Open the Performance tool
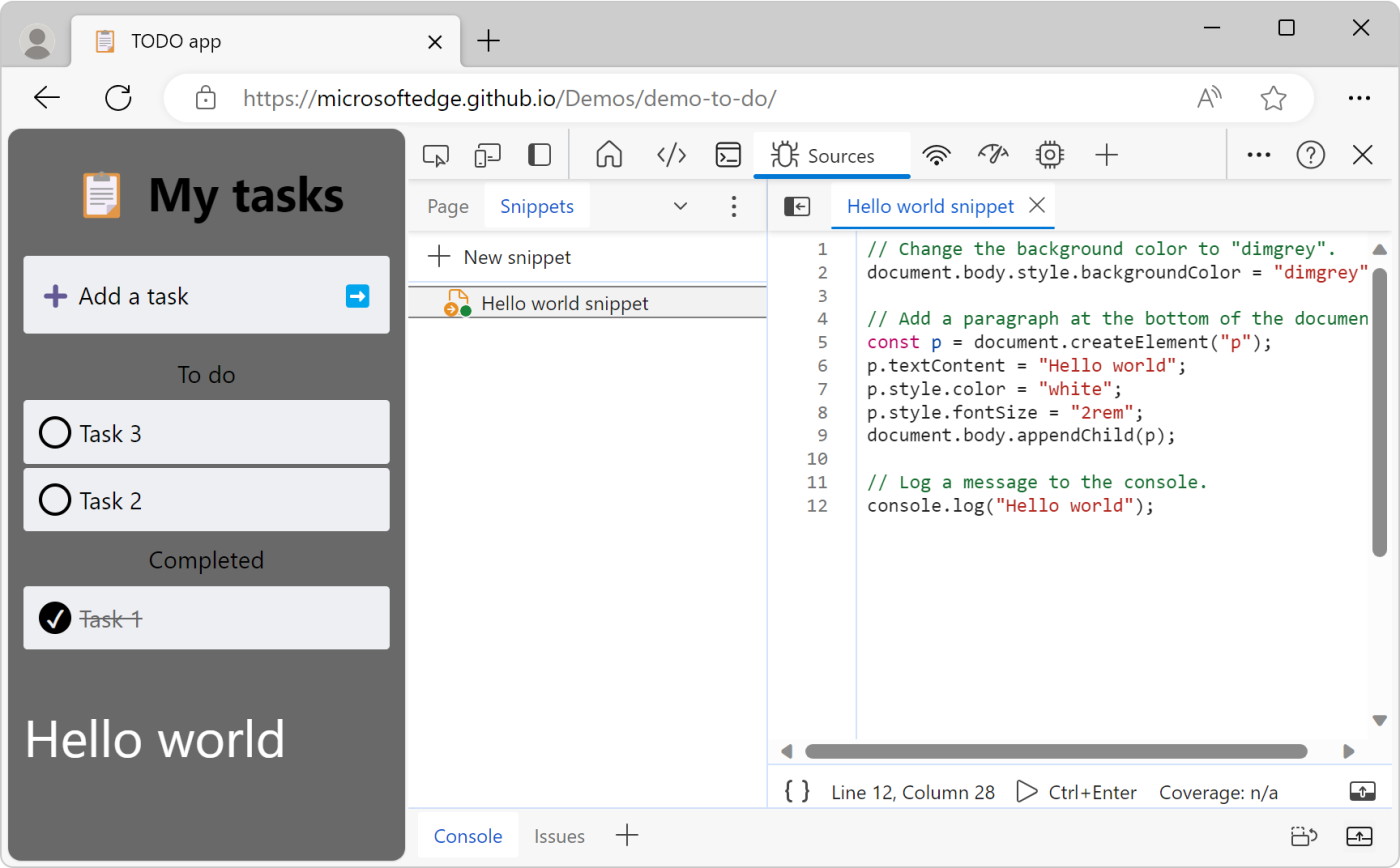1400x868 pixels. point(992,155)
